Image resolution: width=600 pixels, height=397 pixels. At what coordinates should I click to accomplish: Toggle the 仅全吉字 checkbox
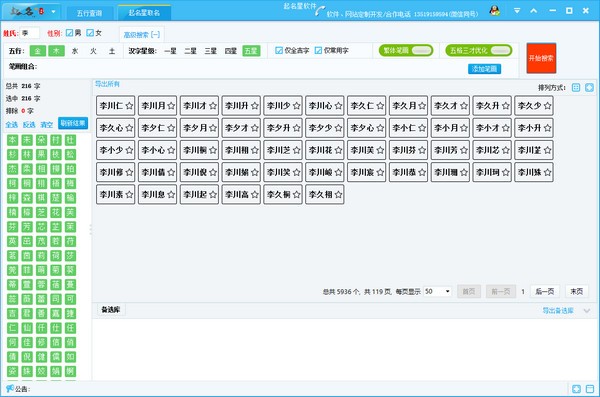point(279,51)
